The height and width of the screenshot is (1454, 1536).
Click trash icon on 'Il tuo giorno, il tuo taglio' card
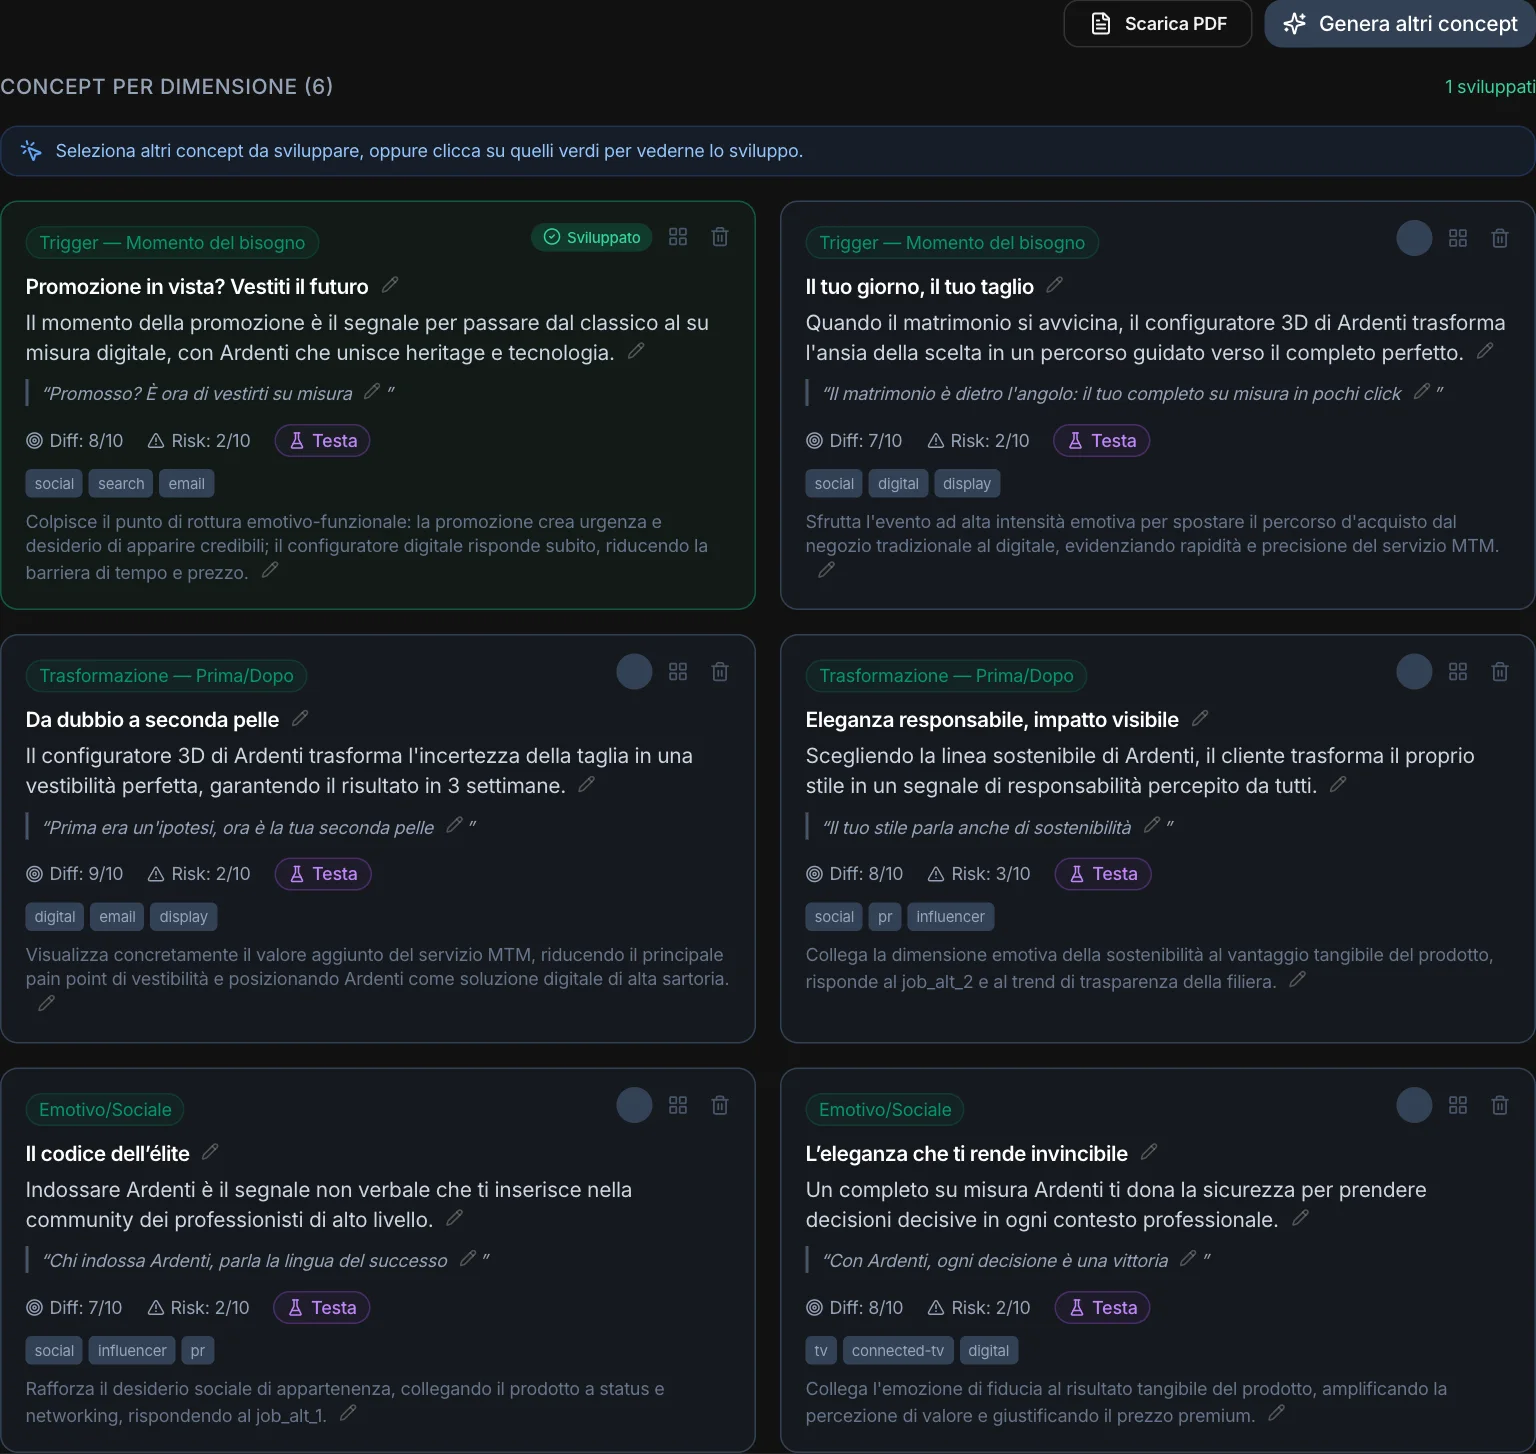click(x=1500, y=238)
